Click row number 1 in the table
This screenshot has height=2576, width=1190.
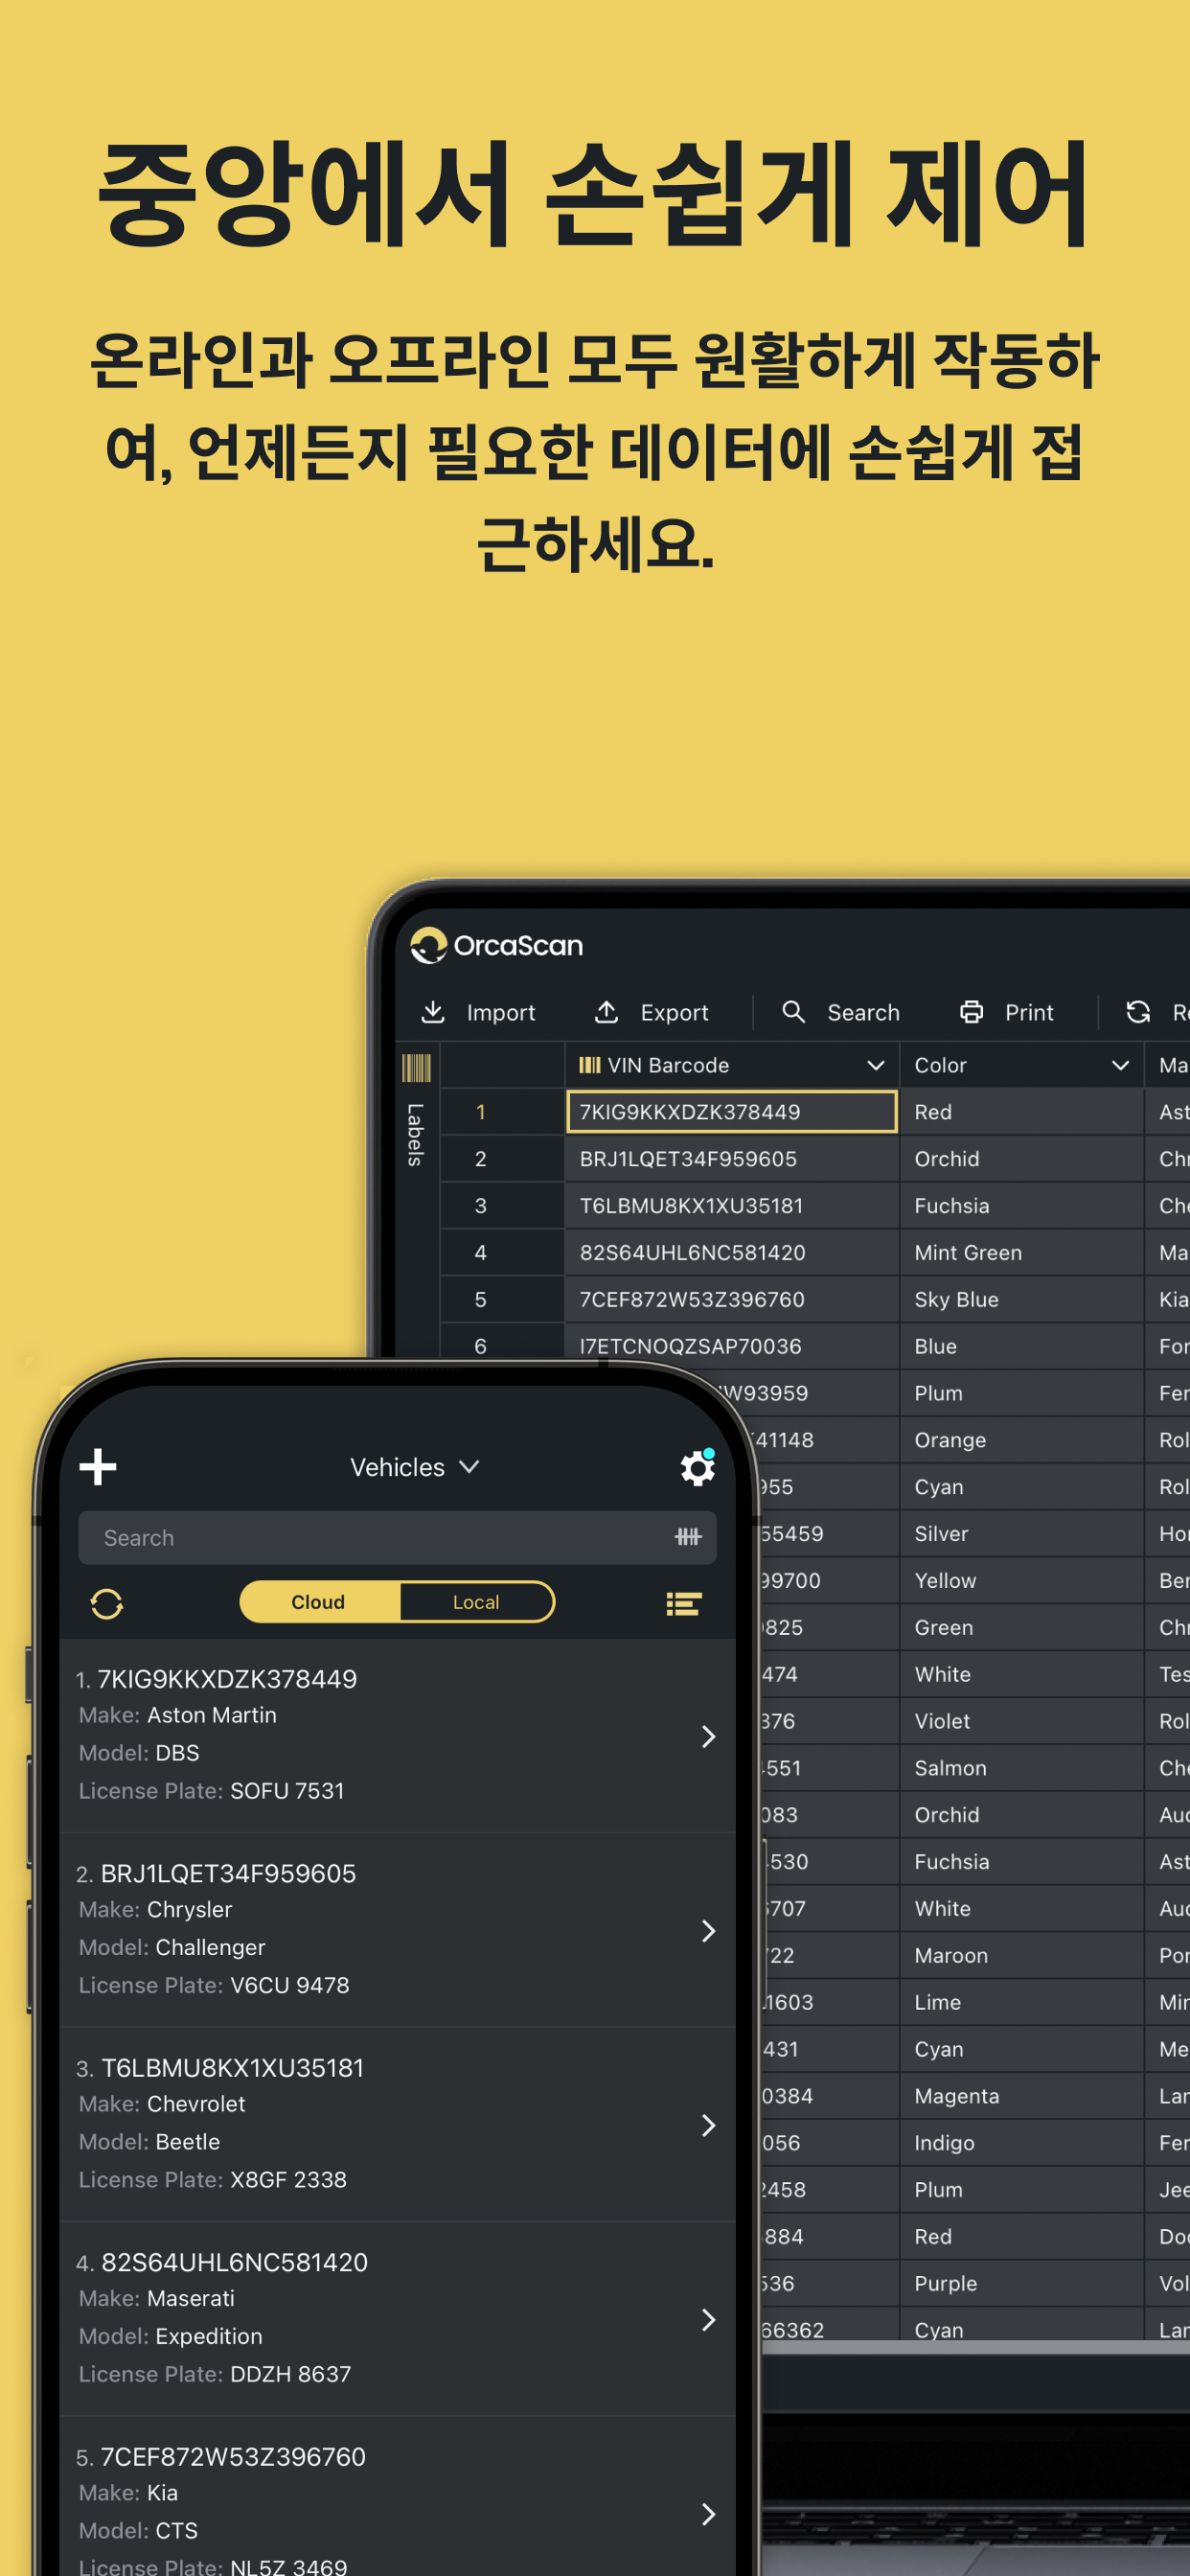pyautogui.click(x=502, y=1112)
